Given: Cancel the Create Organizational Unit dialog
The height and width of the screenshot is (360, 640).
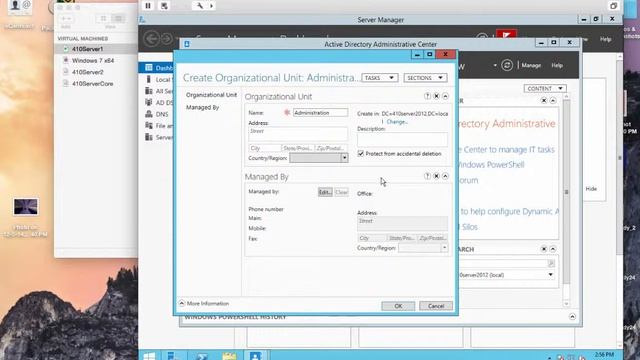Looking at the screenshot, I should point(436,306).
